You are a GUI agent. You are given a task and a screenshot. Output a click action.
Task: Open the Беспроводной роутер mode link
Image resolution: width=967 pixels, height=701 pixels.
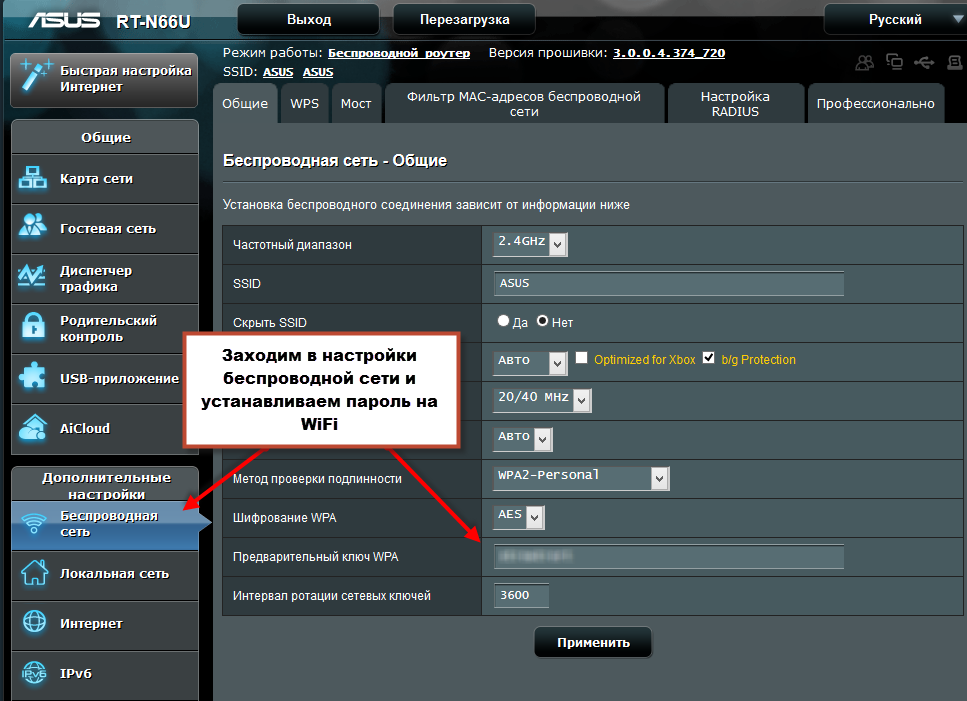(399, 53)
